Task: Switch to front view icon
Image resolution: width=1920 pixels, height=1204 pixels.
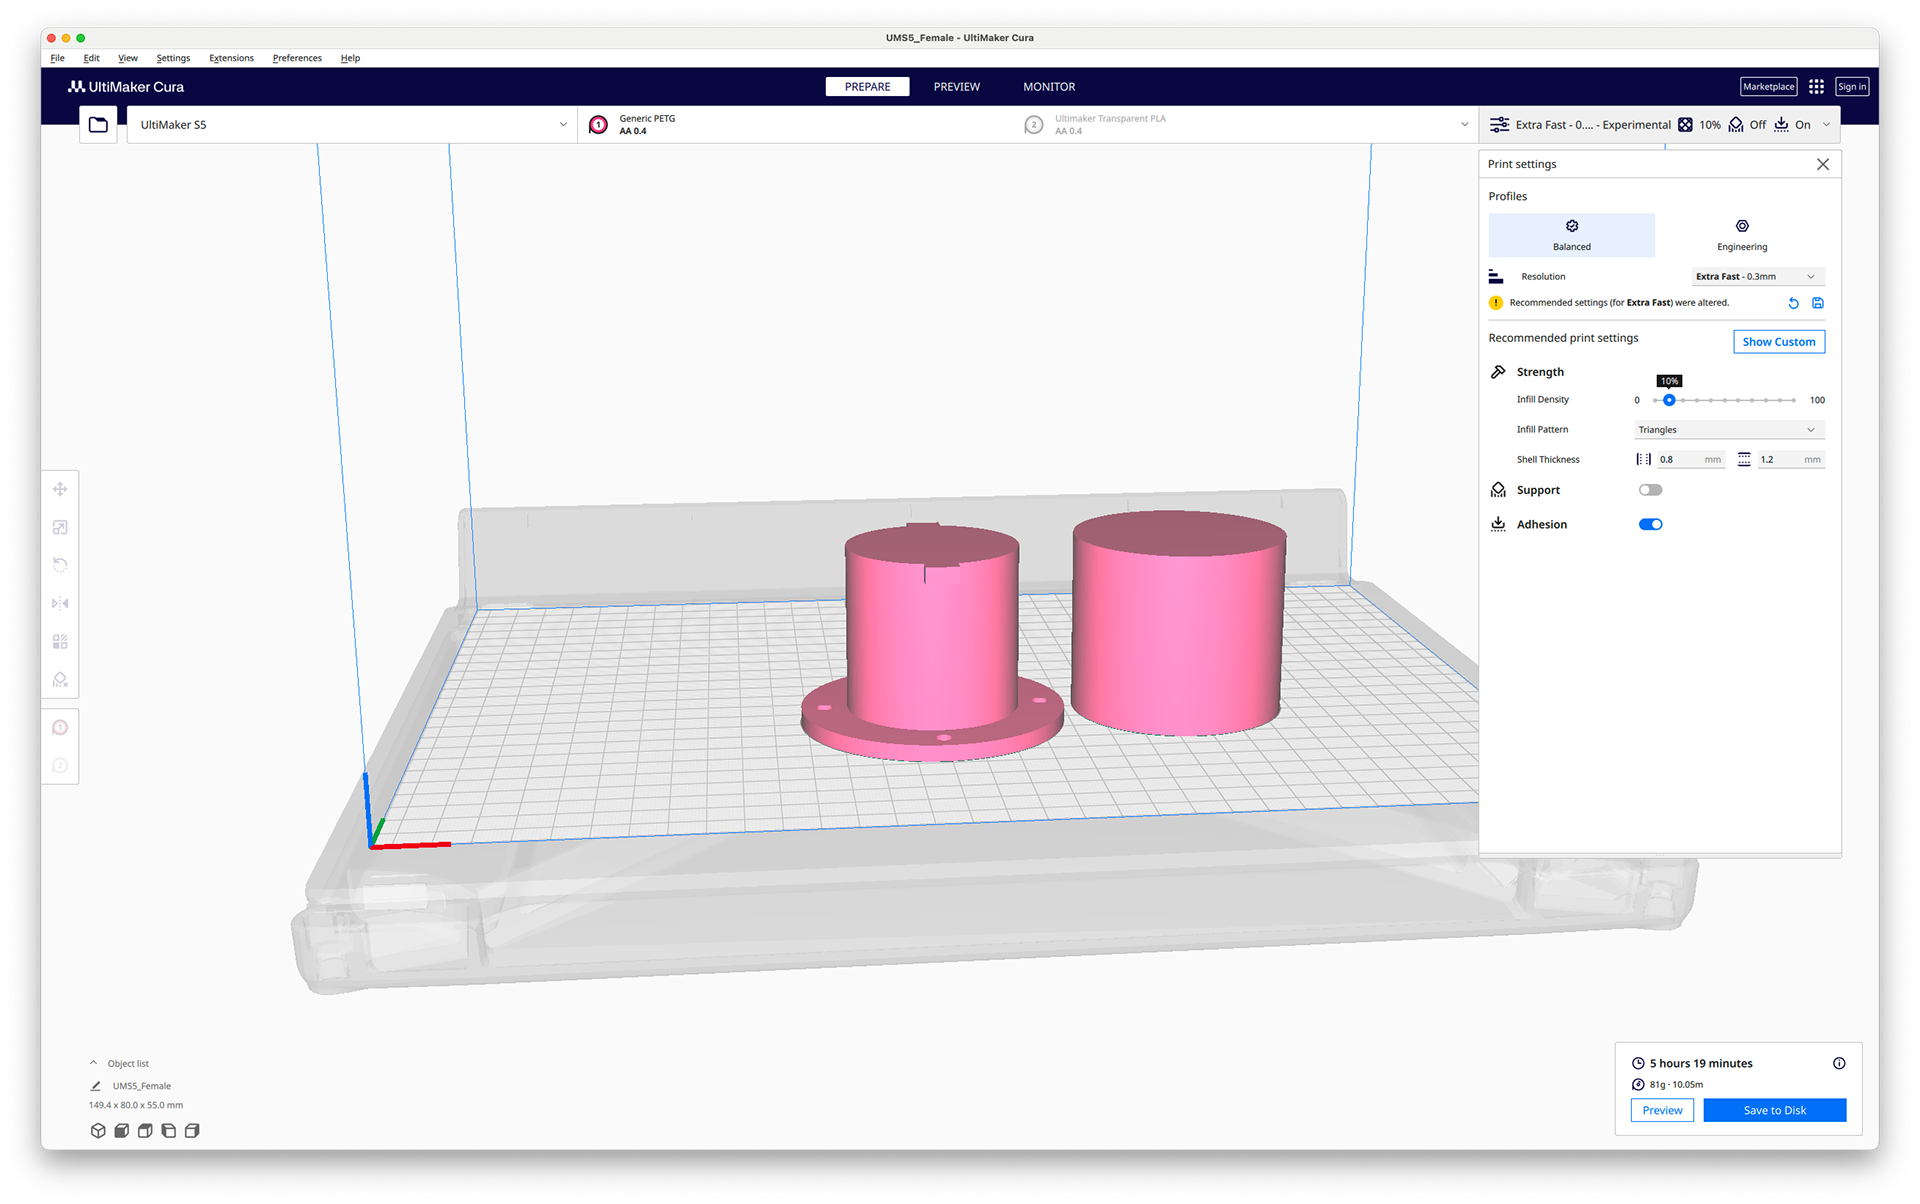Action: click(121, 1130)
